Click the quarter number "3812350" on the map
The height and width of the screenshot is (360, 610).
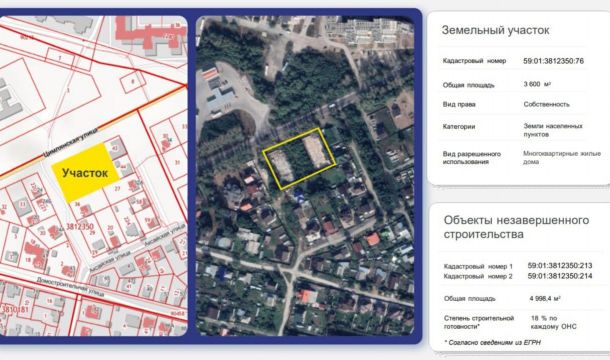click(80, 227)
